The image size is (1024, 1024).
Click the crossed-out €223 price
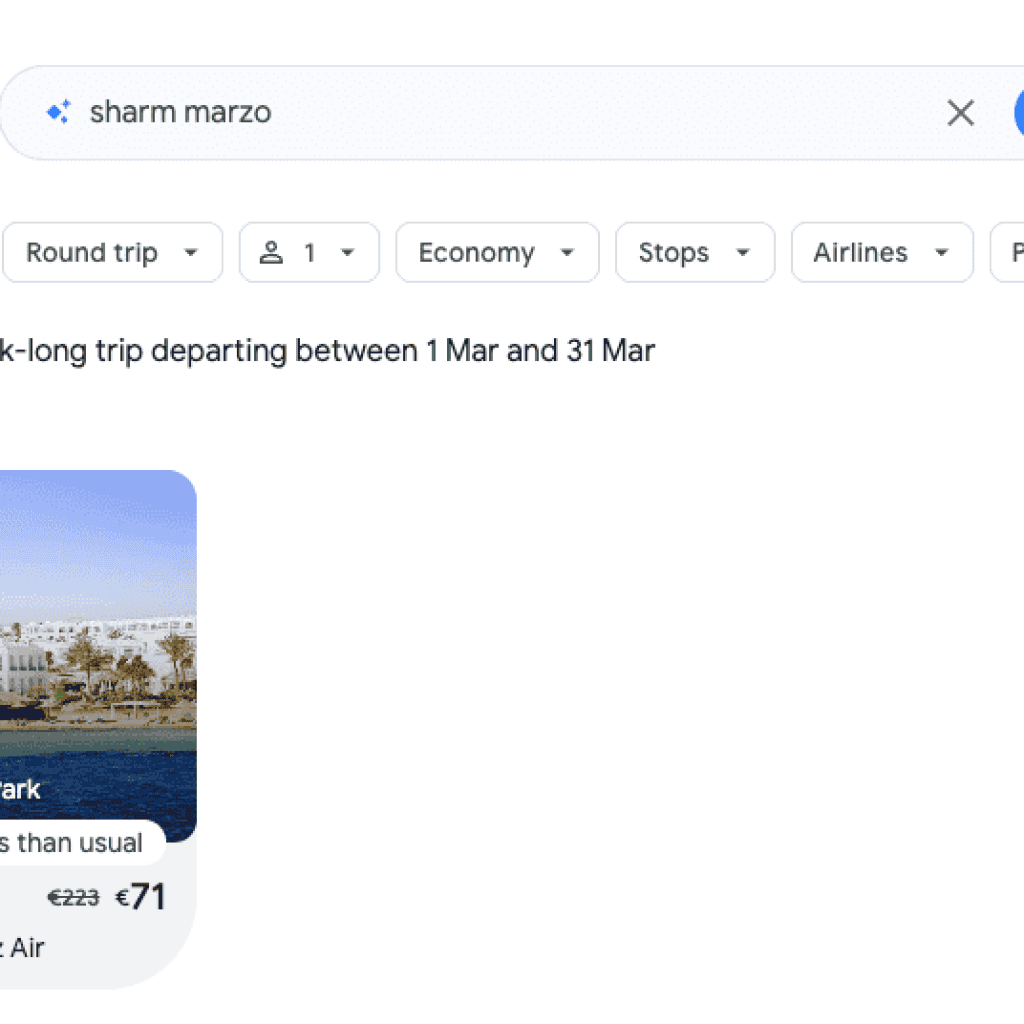[72, 898]
